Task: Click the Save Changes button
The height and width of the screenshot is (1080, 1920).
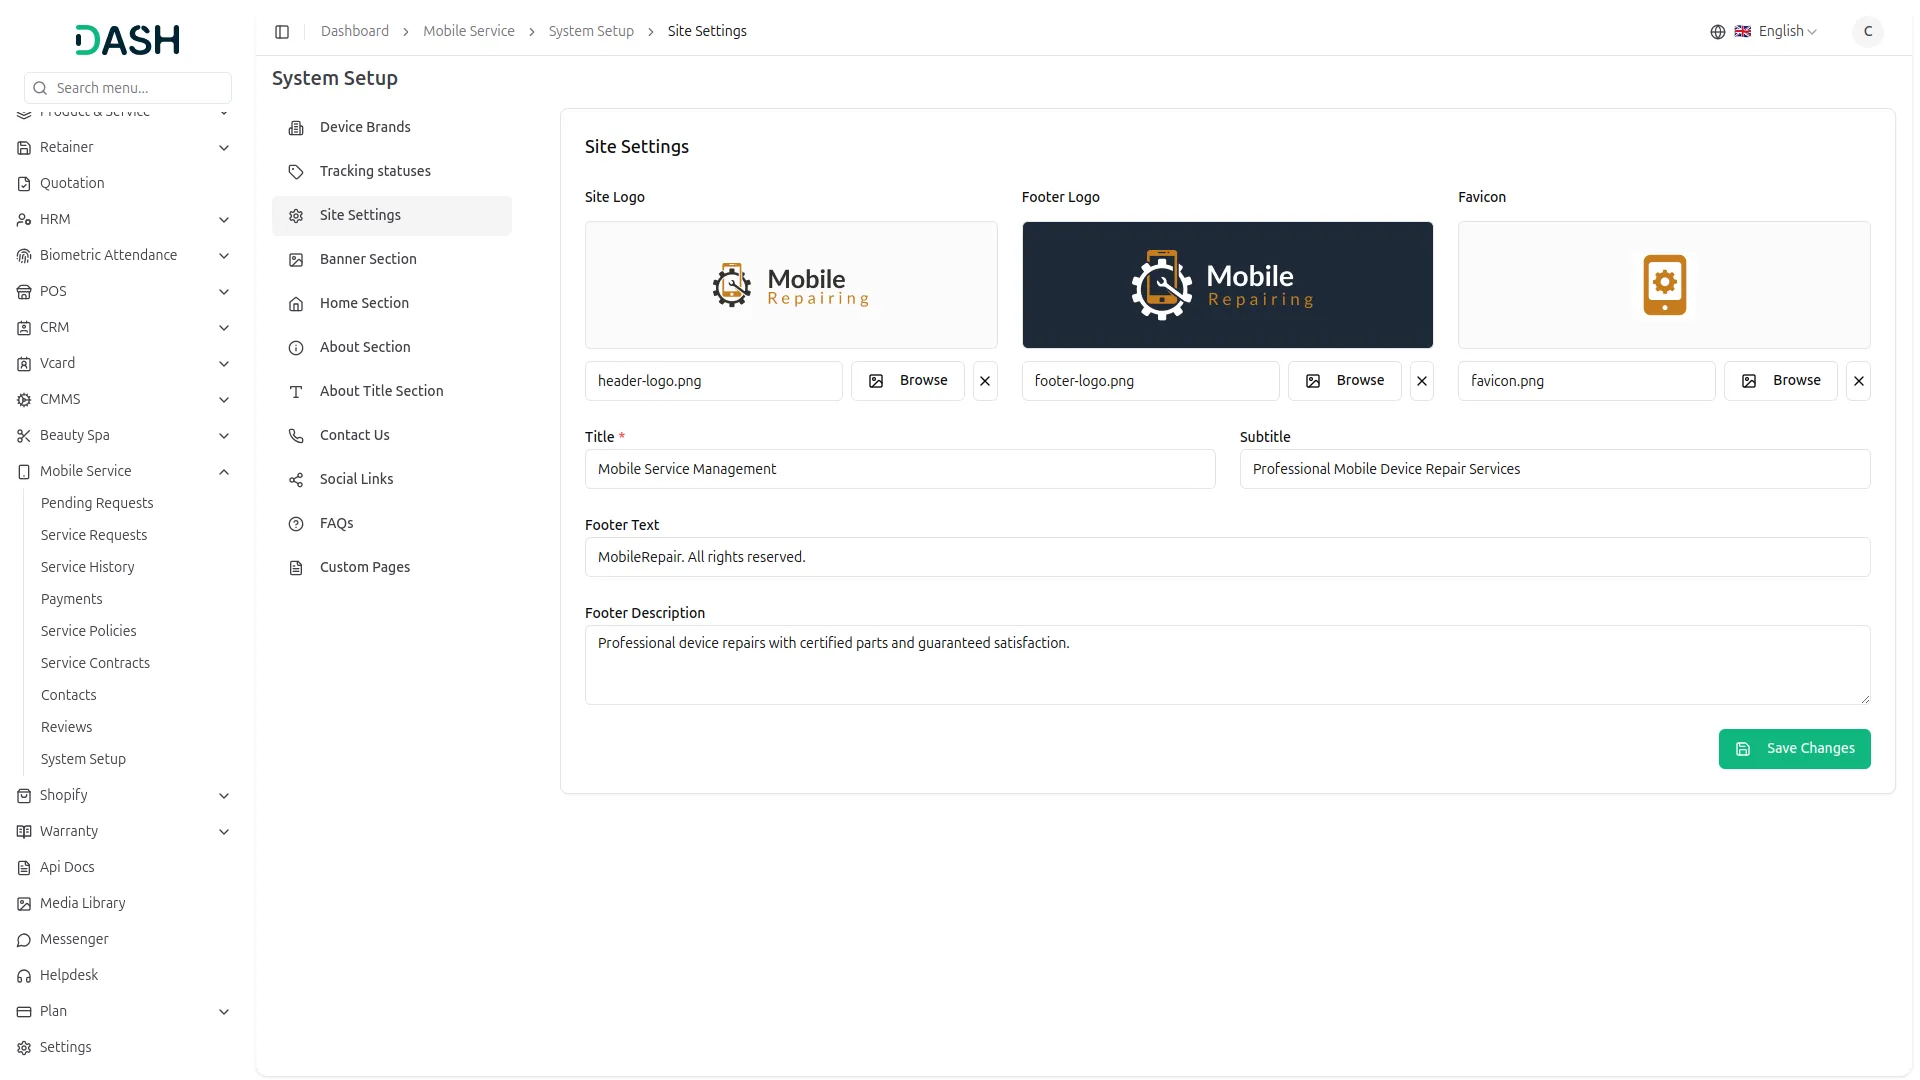Action: tap(1794, 748)
